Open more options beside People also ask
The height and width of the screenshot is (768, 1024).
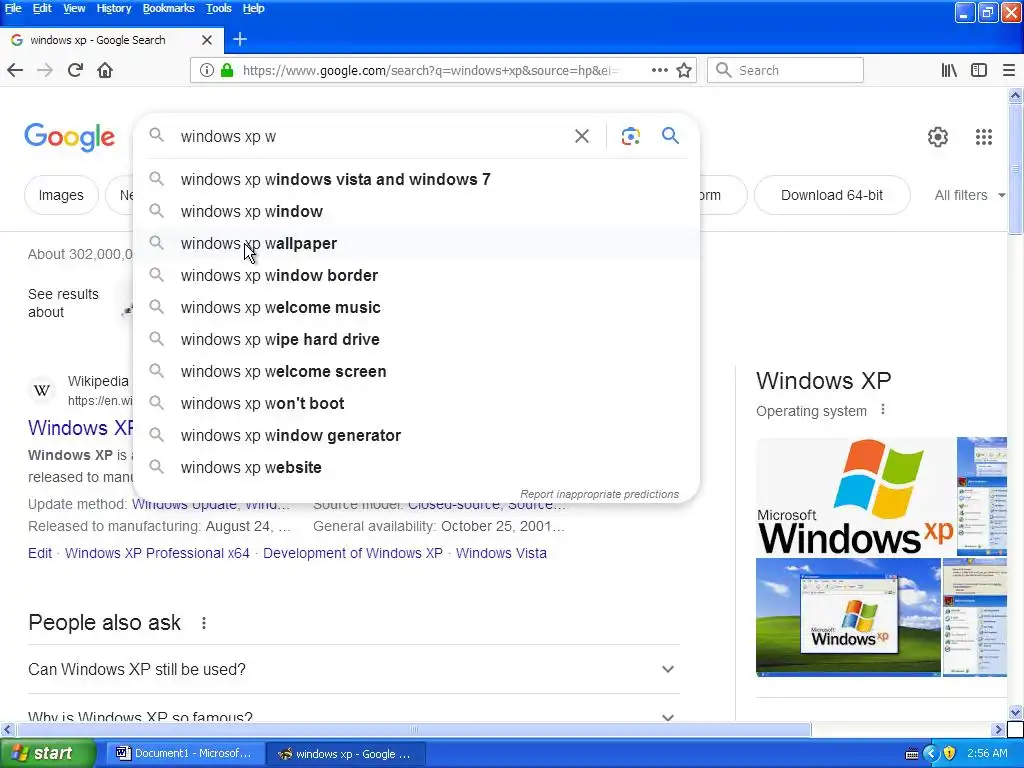click(x=204, y=623)
